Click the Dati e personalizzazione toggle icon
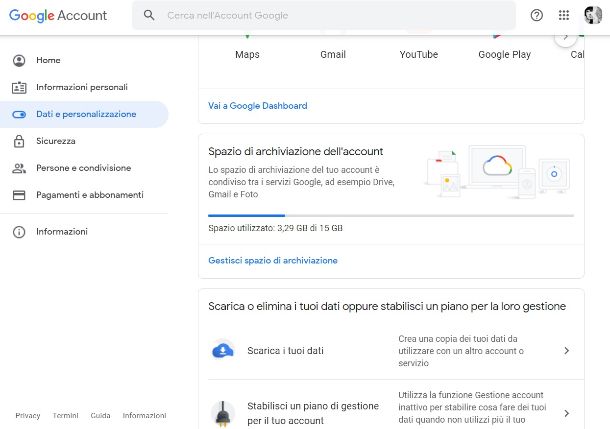 pyautogui.click(x=19, y=114)
